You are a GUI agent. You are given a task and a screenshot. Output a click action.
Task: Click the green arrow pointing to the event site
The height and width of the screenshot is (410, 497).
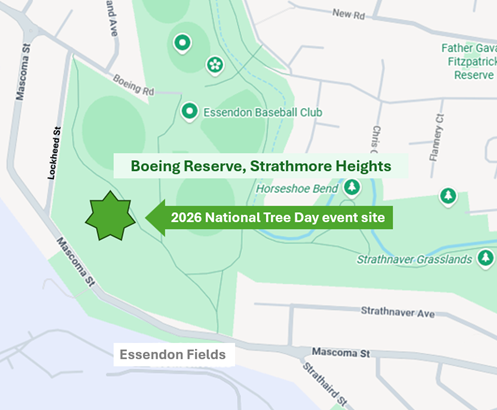point(156,218)
